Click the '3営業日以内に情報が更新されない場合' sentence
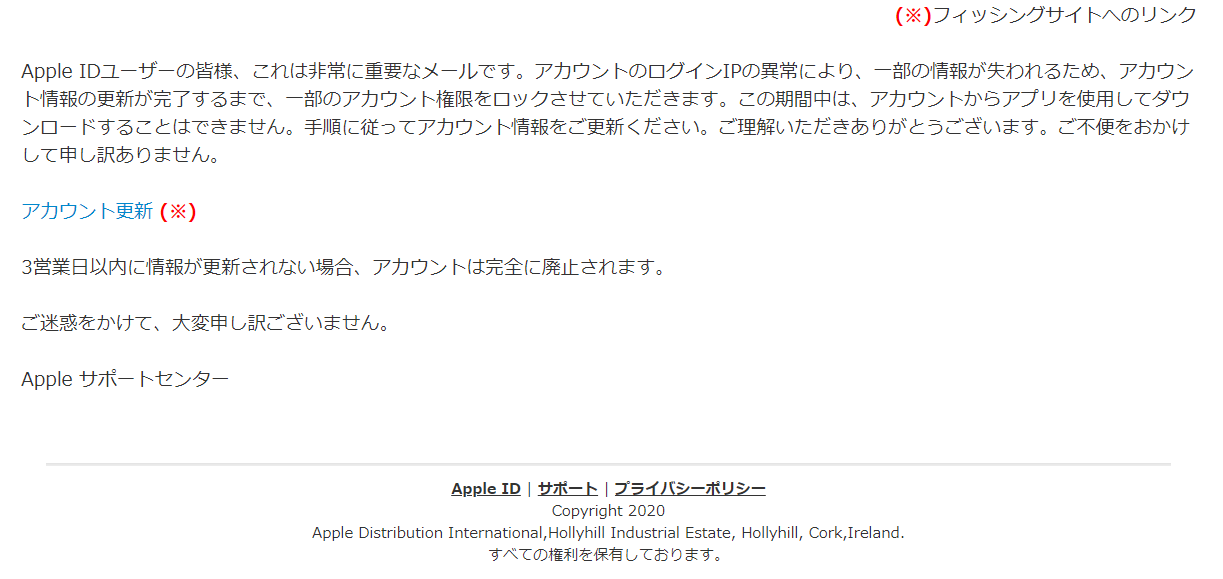Viewport: 1223px width, 579px height. (x=343, y=267)
